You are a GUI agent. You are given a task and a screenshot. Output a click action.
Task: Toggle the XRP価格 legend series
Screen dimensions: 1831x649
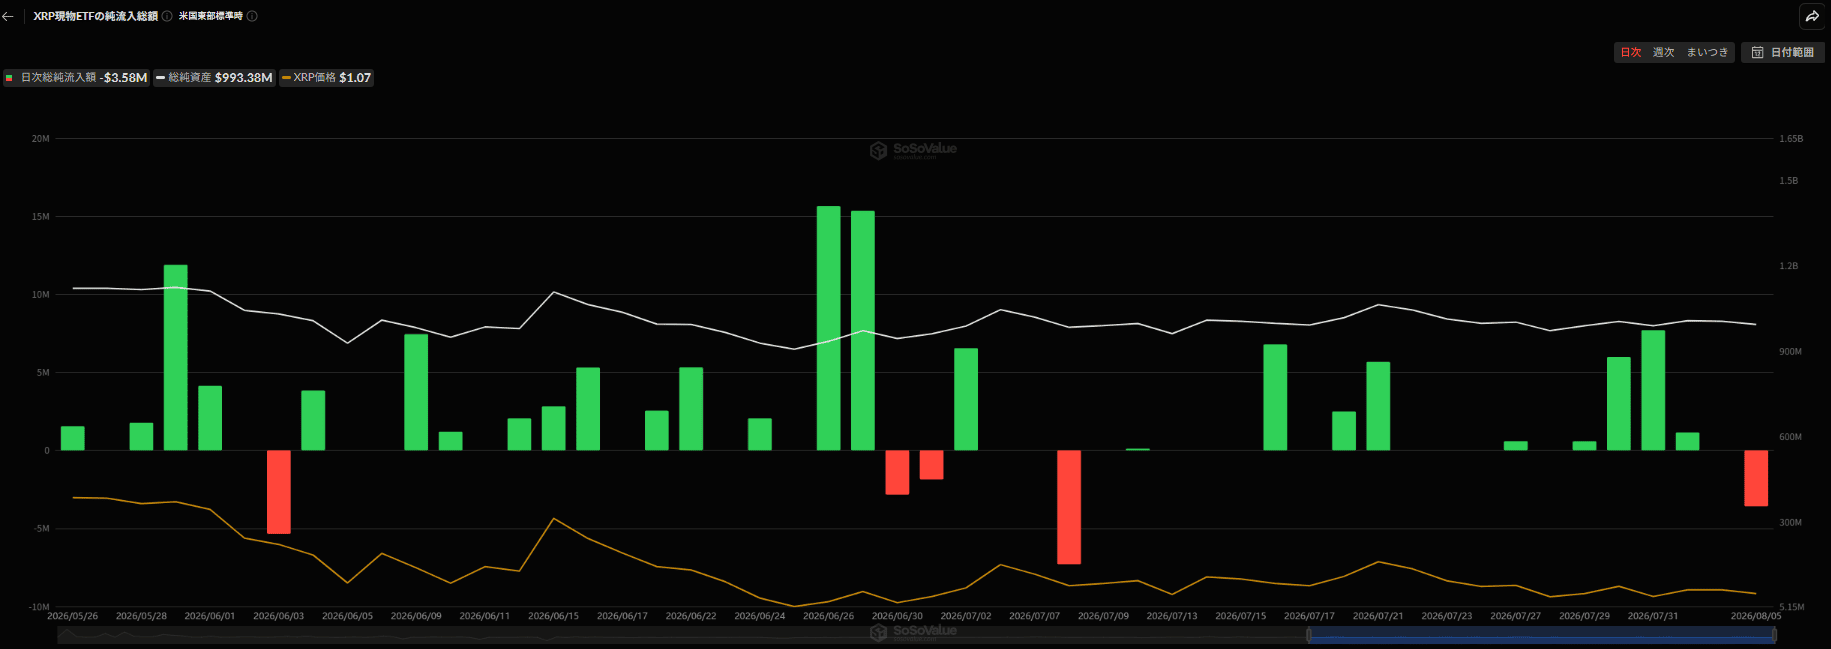pyautogui.click(x=326, y=77)
